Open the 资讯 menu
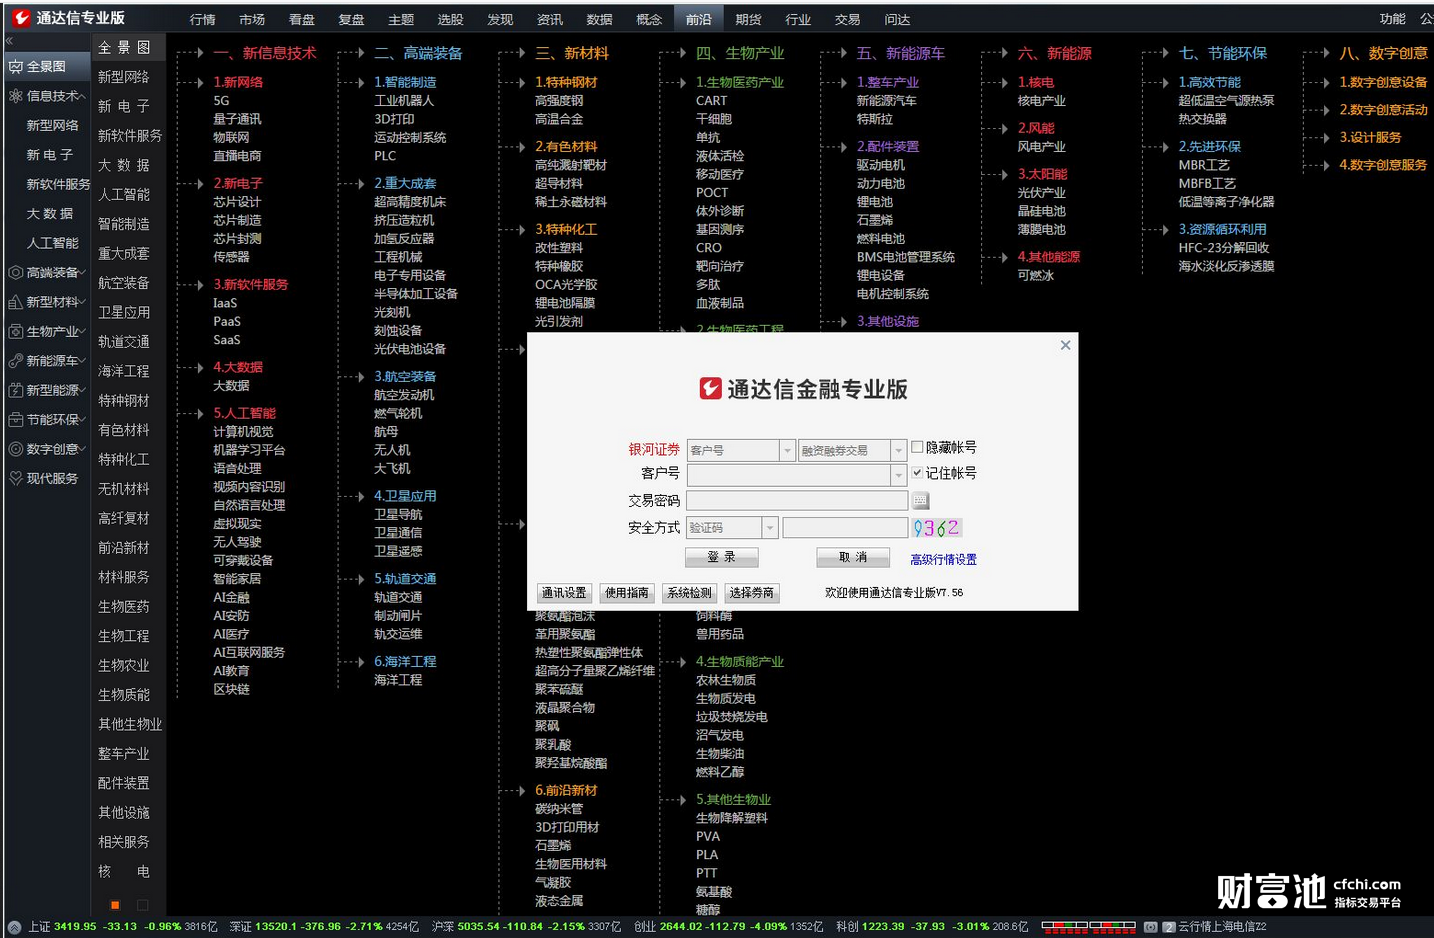1434x938 pixels. (550, 19)
